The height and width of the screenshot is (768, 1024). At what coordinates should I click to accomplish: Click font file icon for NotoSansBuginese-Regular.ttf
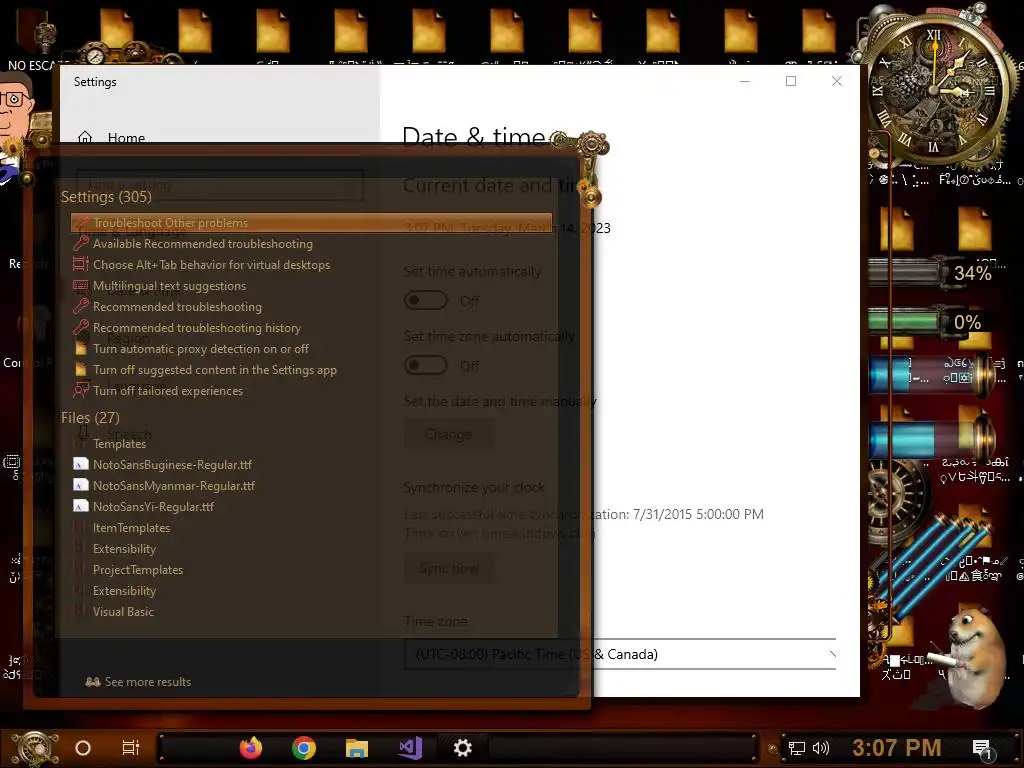81,464
